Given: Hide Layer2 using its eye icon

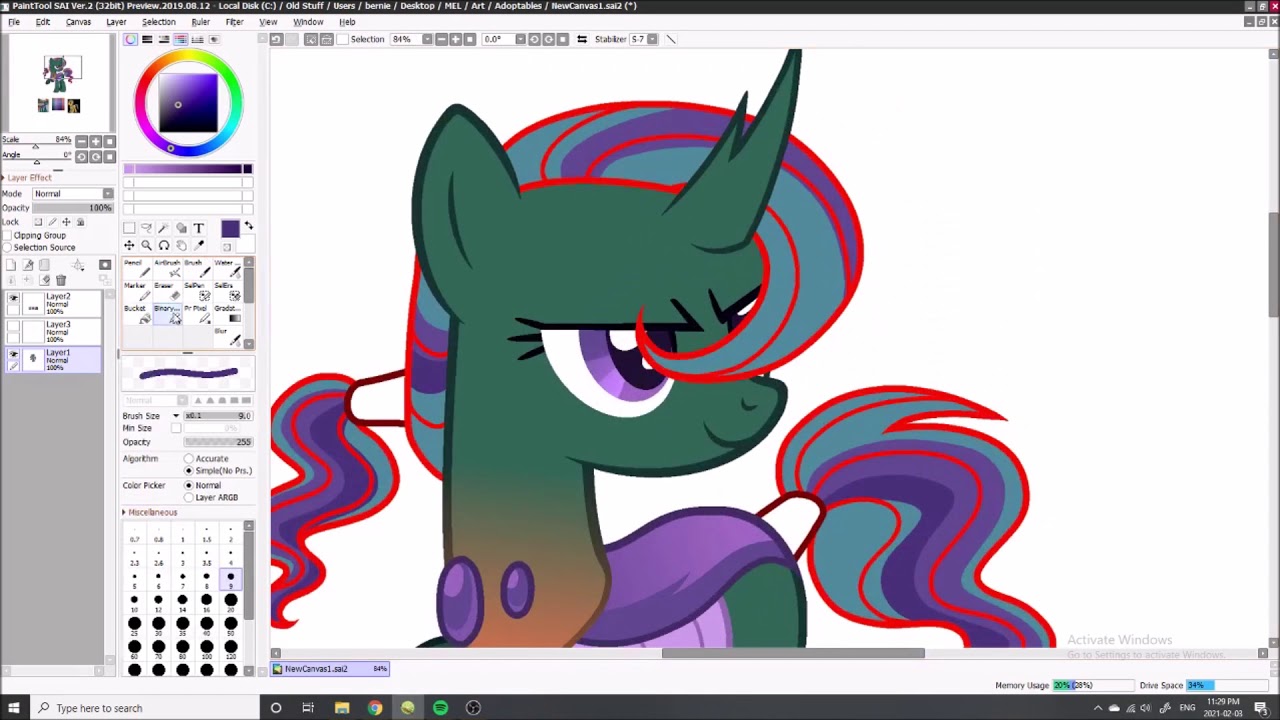Looking at the screenshot, I should point(13,298).
